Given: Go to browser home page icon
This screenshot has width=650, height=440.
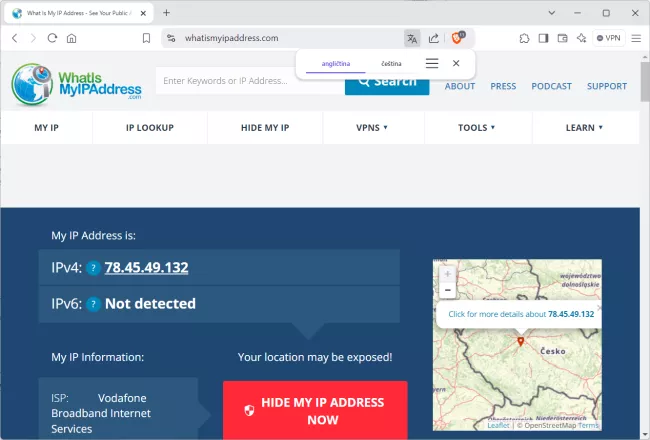Looking at the screenshot, I should pos(71,38).
